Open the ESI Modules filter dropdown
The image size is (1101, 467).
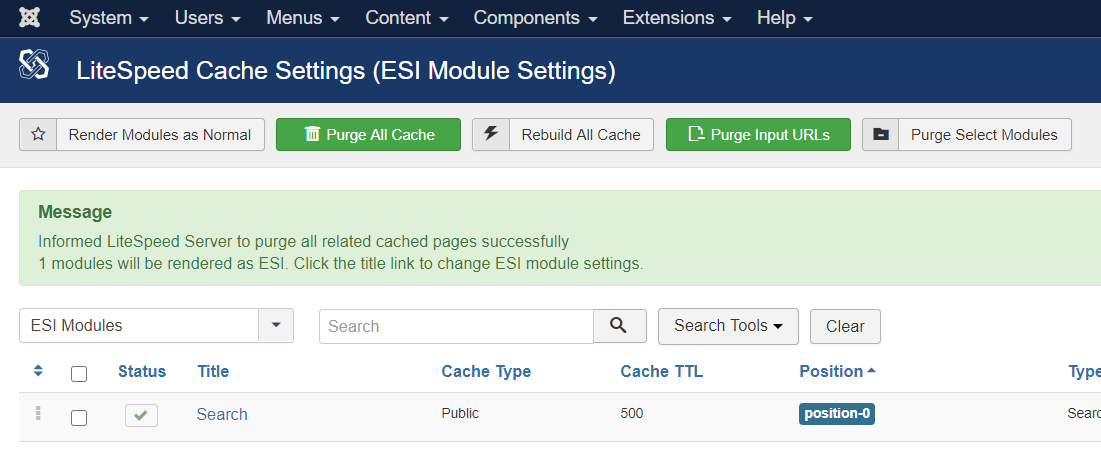pyautogui.click(x=156, y=326)
